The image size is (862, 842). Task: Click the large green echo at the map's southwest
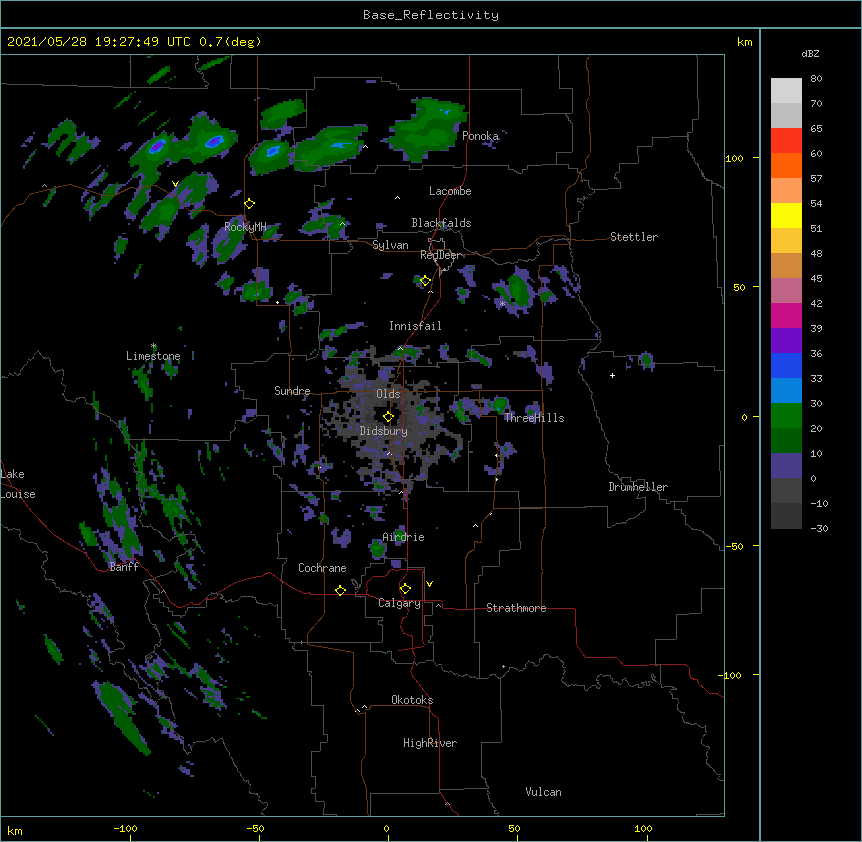(123, 716)
